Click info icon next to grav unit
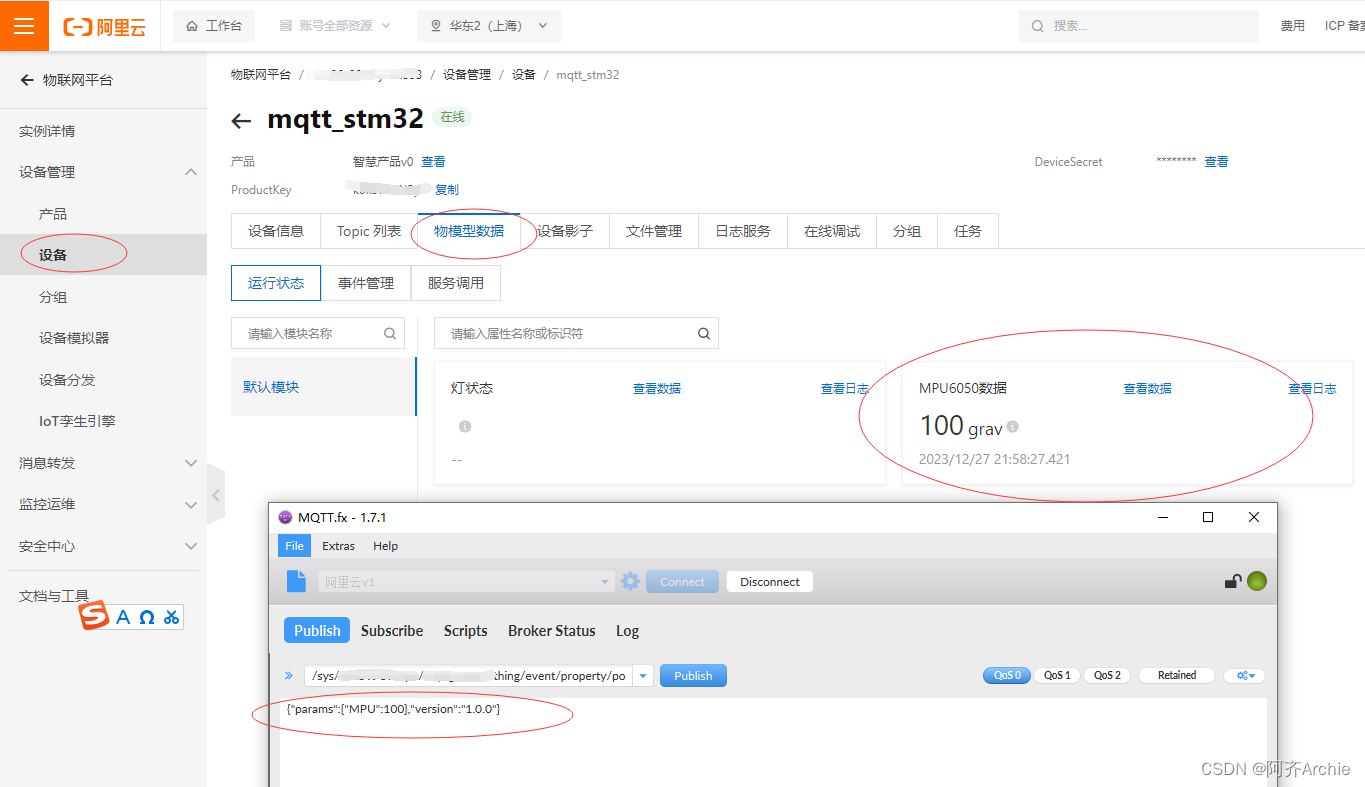Image resolution: width=1365 pixels, height=787 pixels. 1012,426
